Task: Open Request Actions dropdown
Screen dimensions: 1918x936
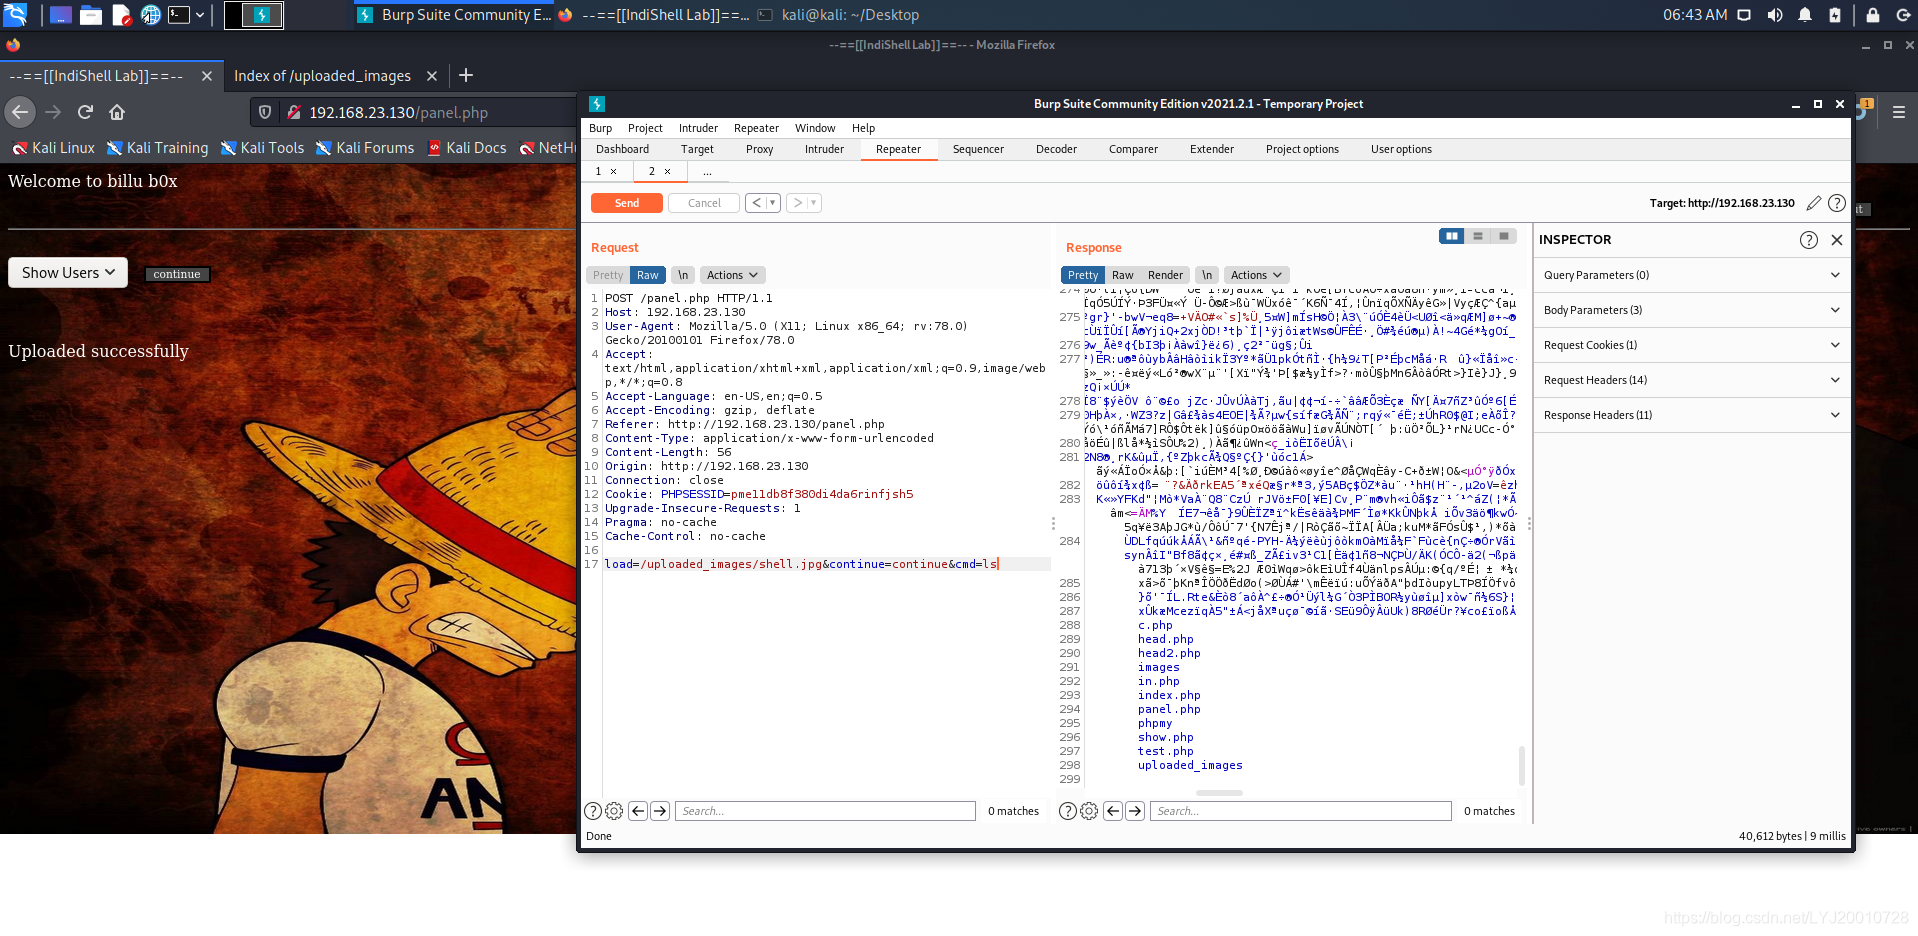Action: coord(732,275)
